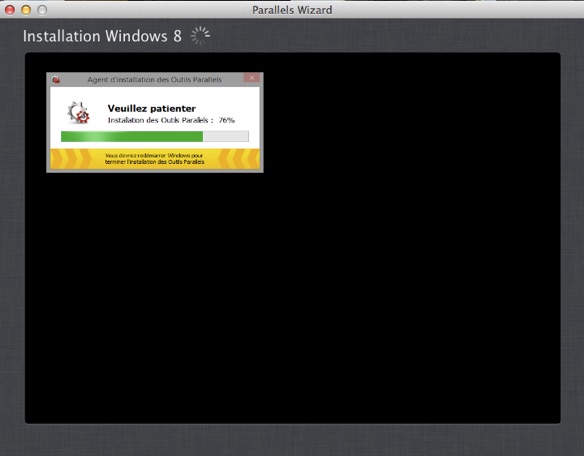The width and height of the screenshot is (584, 456).
Task: Click the "Agent d'installation des Outils Parallels" title text
Action: coord(155,80)
